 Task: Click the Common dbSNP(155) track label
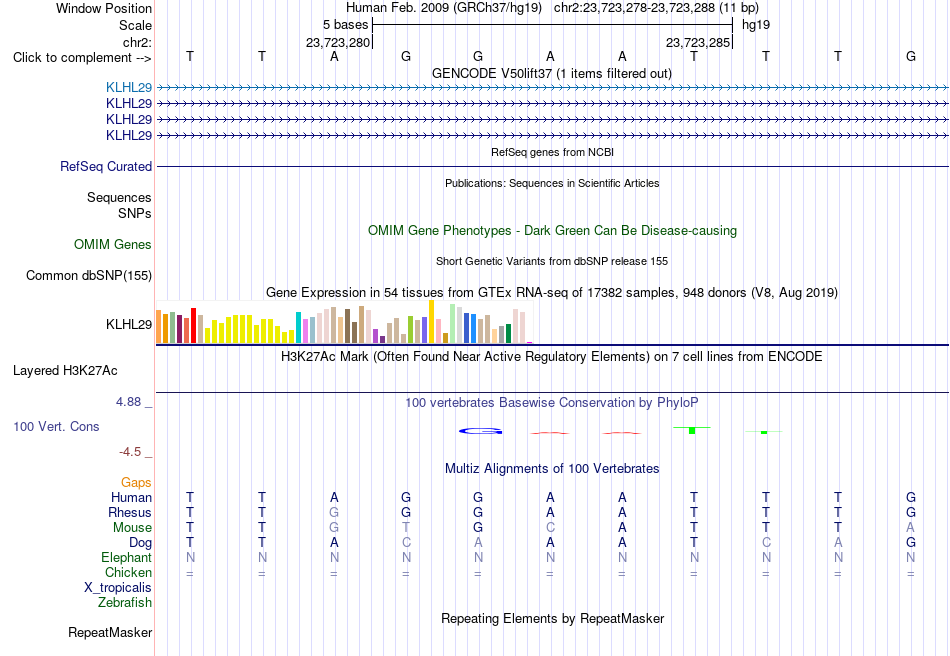(88, 276)
